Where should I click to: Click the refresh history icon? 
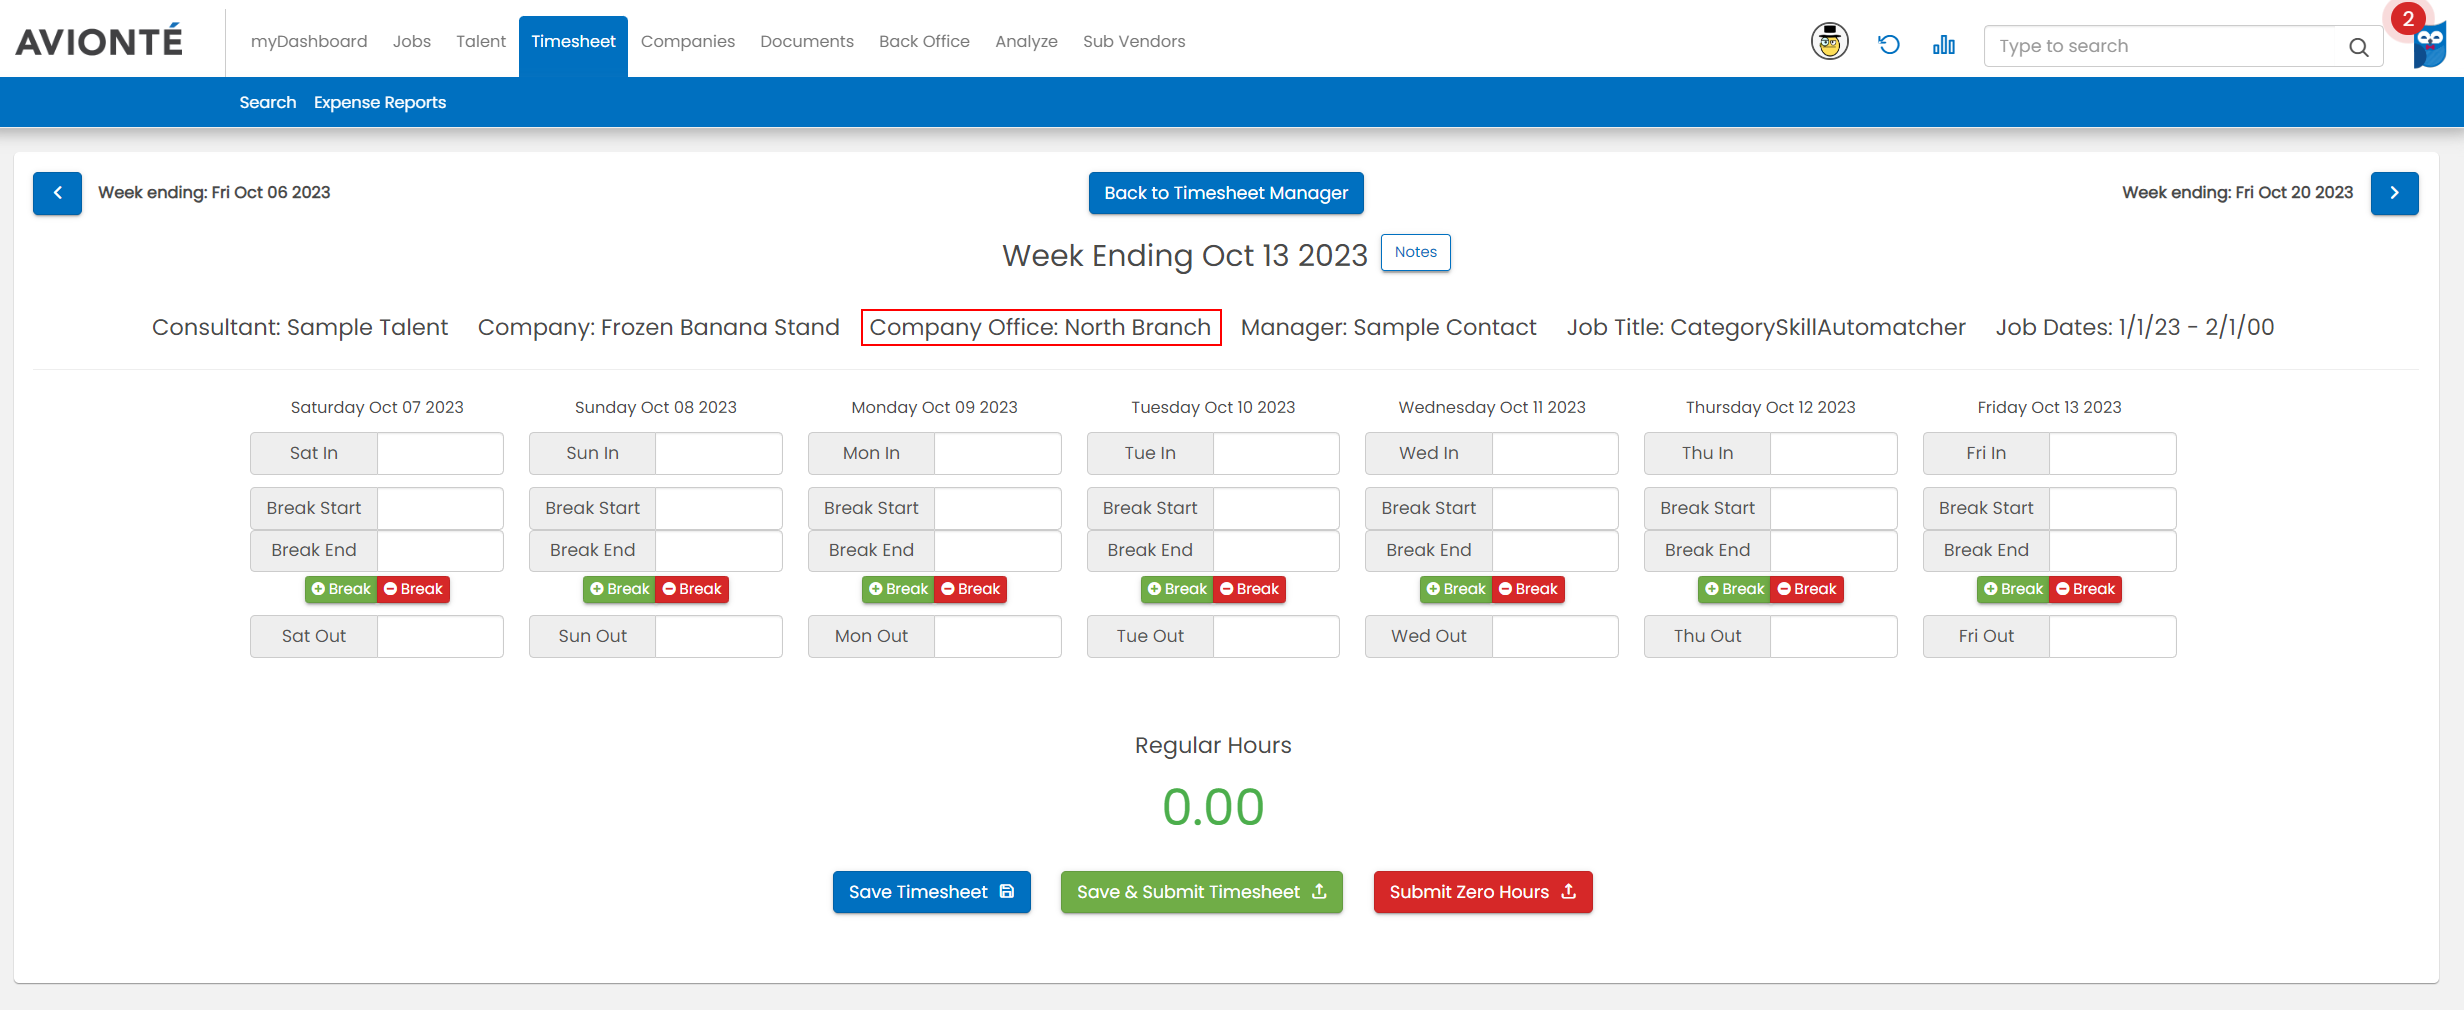(x=1888, y=42)
